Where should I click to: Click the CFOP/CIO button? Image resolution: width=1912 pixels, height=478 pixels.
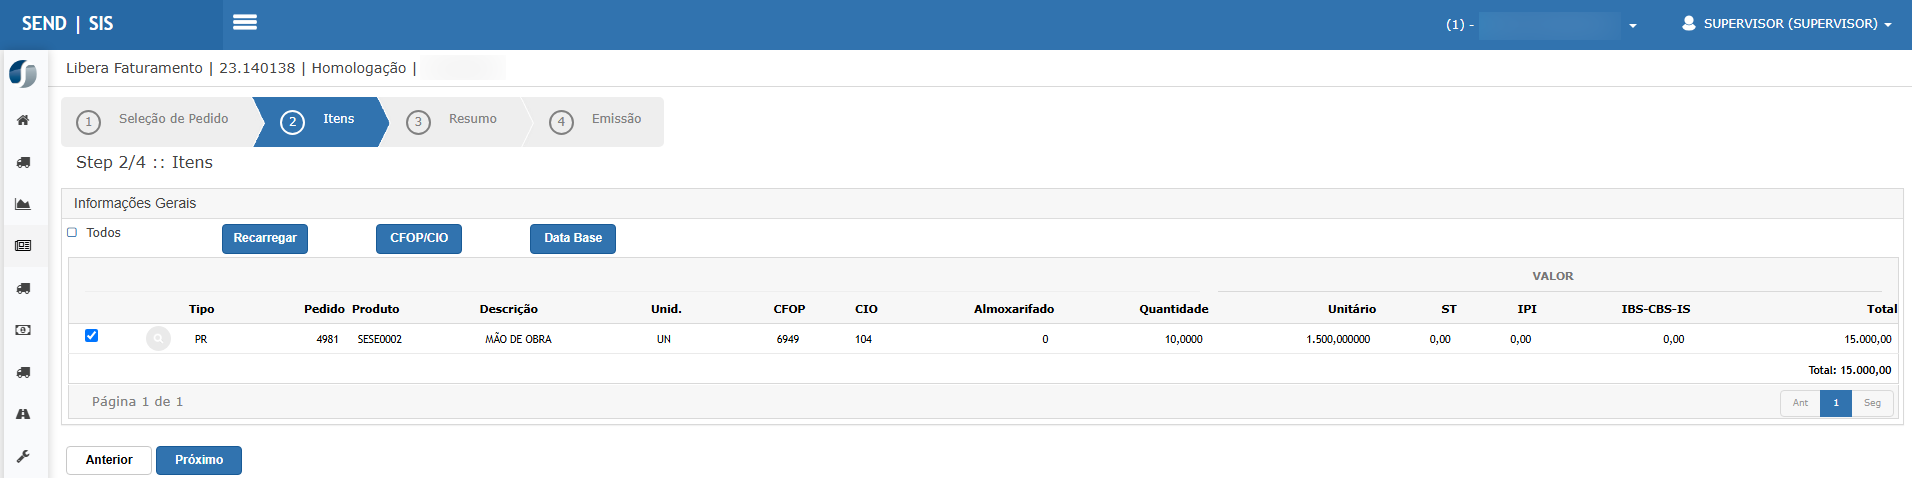coord(419,239)
